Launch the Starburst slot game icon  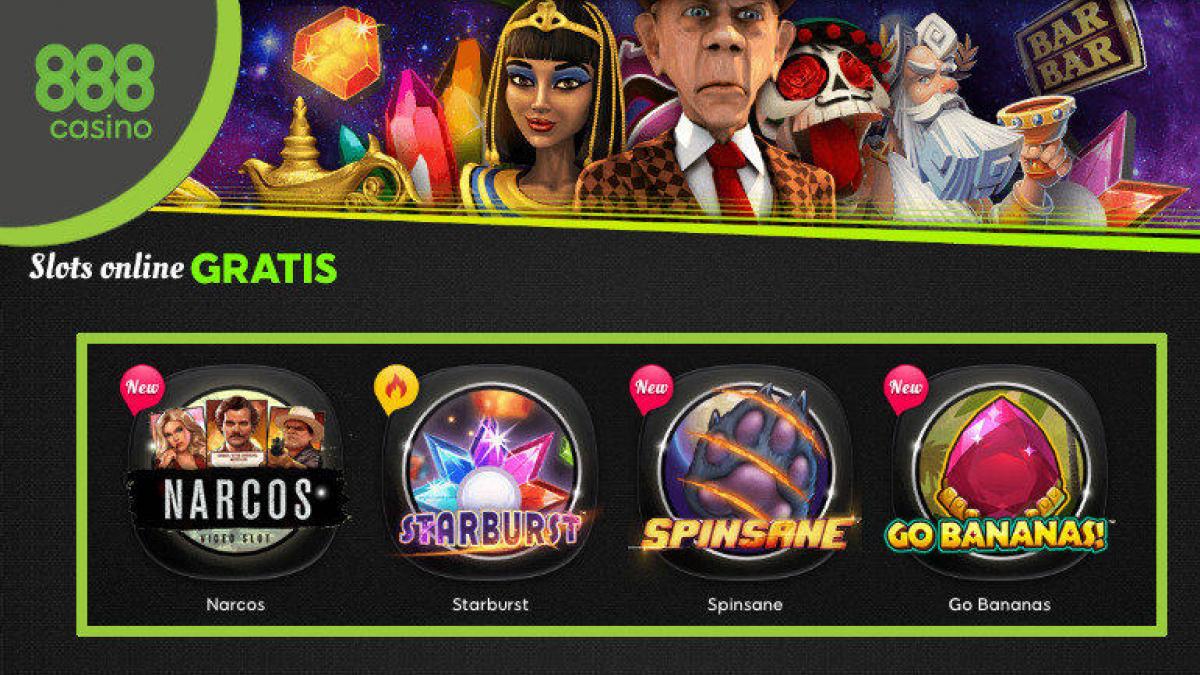click(490, 472)
